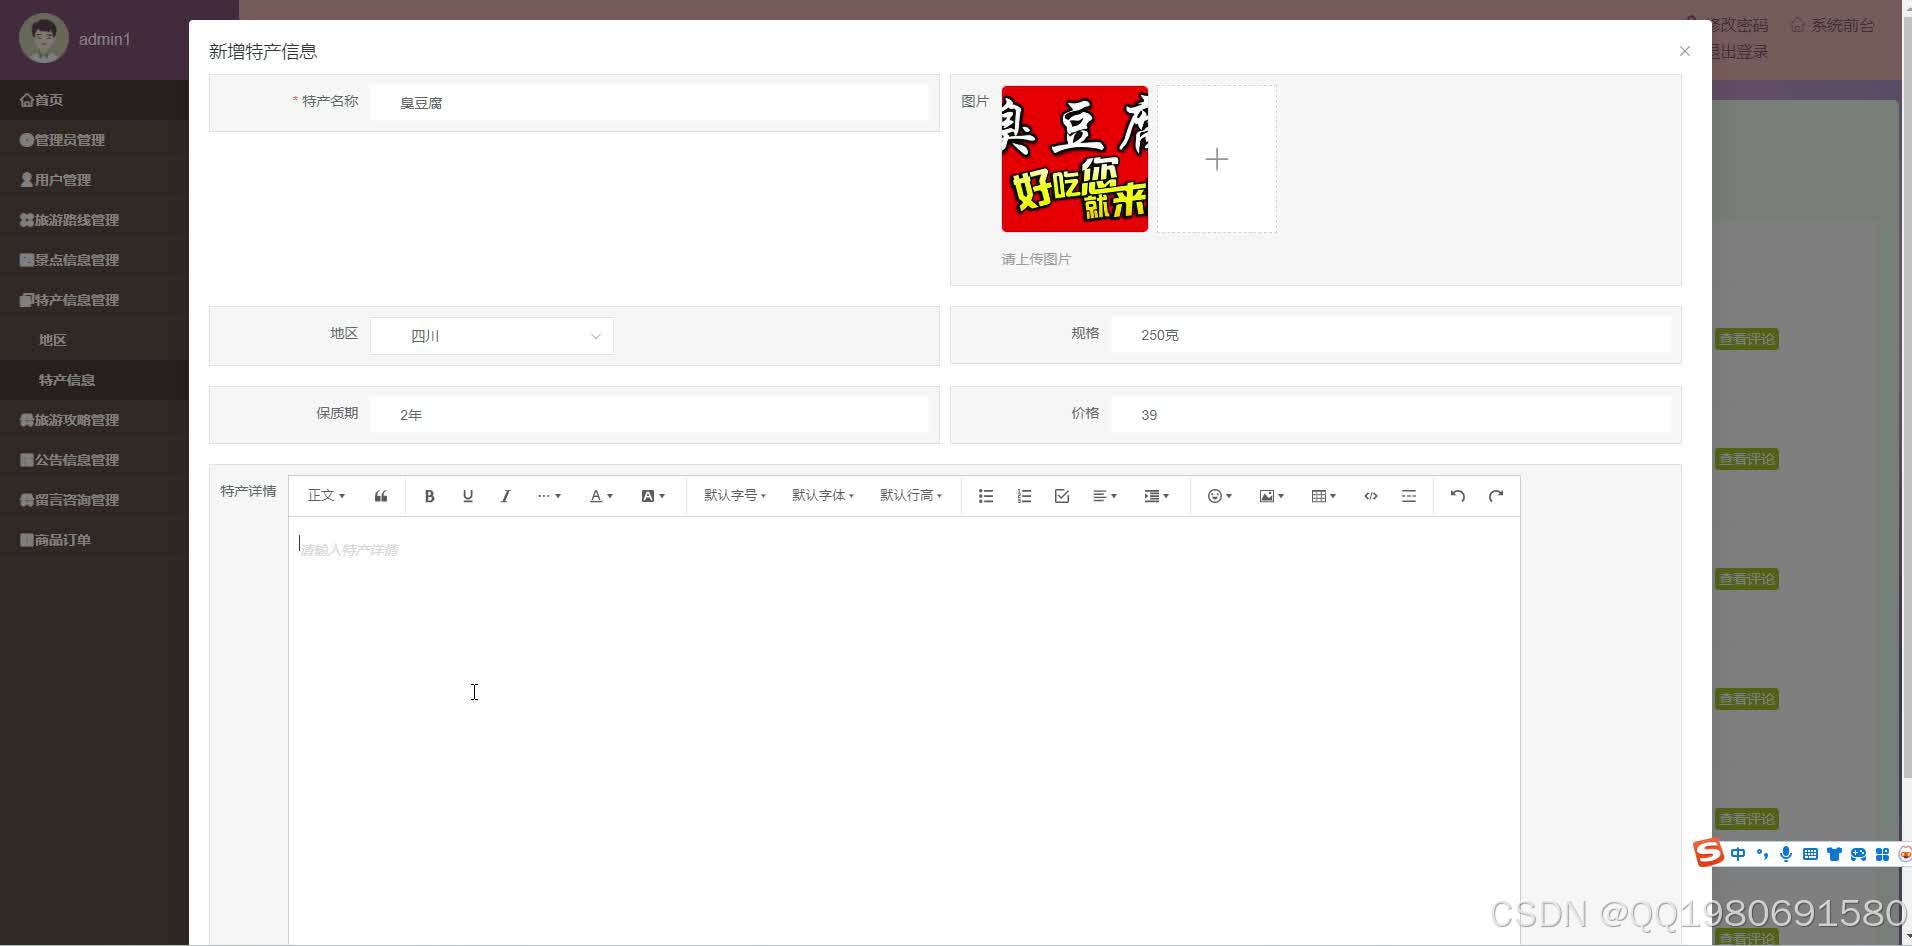1912x946 pixels.
Task: Open 商品订单 in the sidebar
Action: (x=94, y=540)
